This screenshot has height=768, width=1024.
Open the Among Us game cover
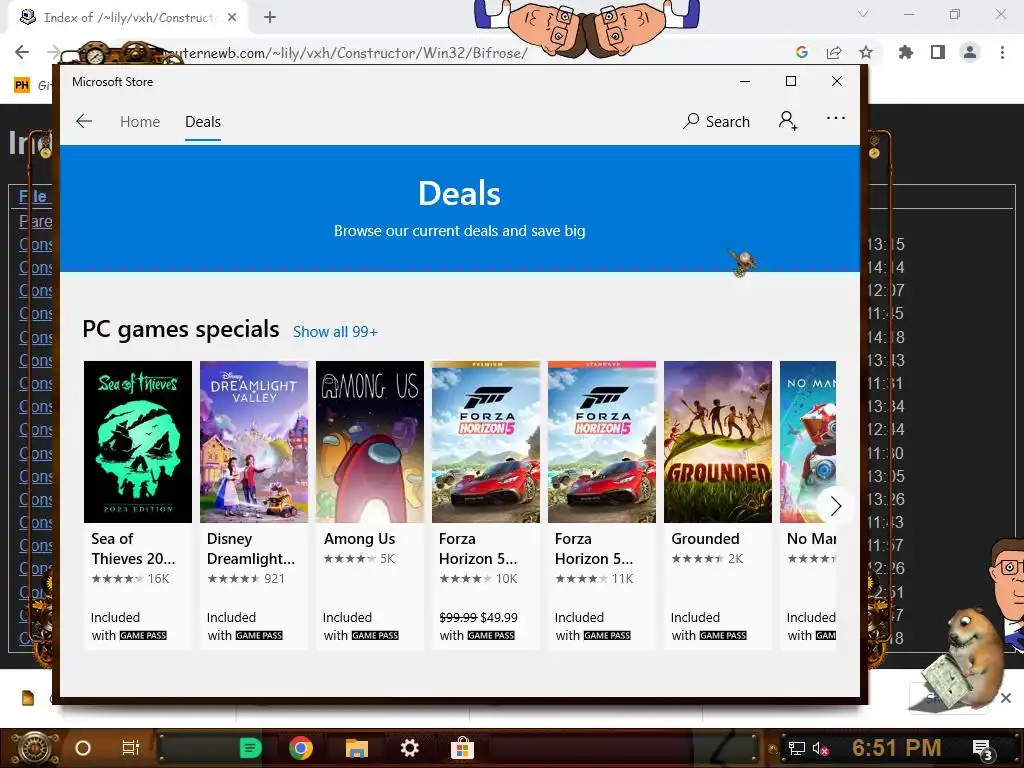point(370,441)
